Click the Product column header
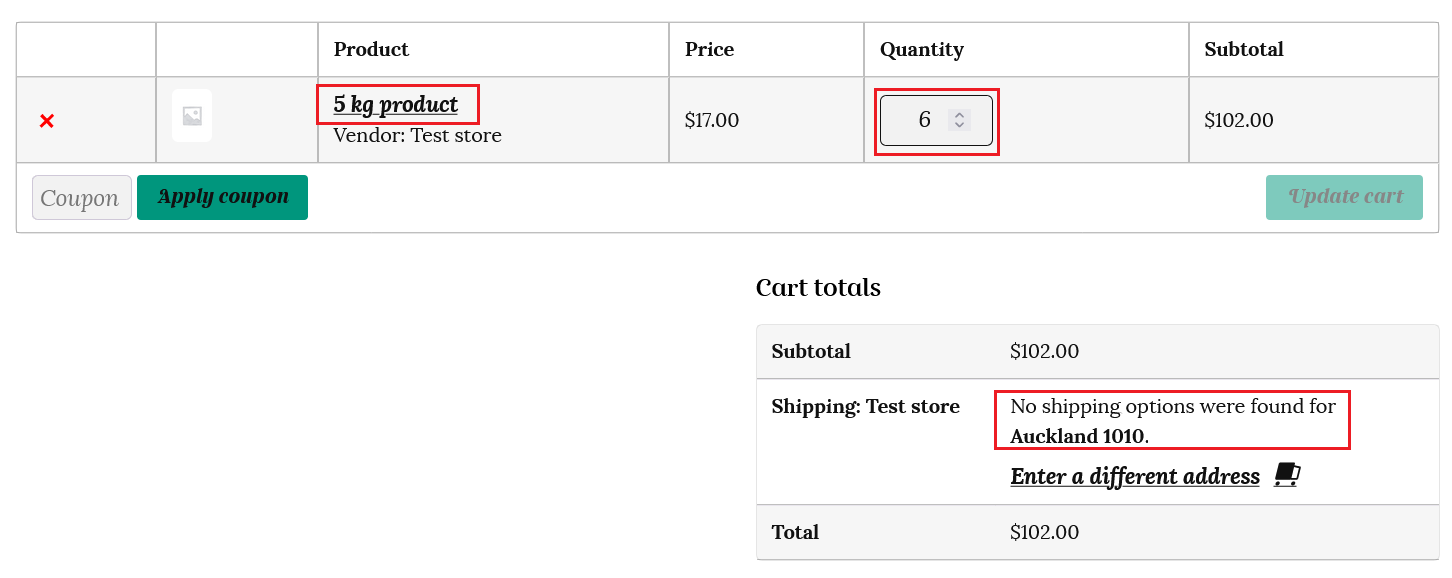The width and height of the screenshot is (1452, 578). (x=371, y=50)
